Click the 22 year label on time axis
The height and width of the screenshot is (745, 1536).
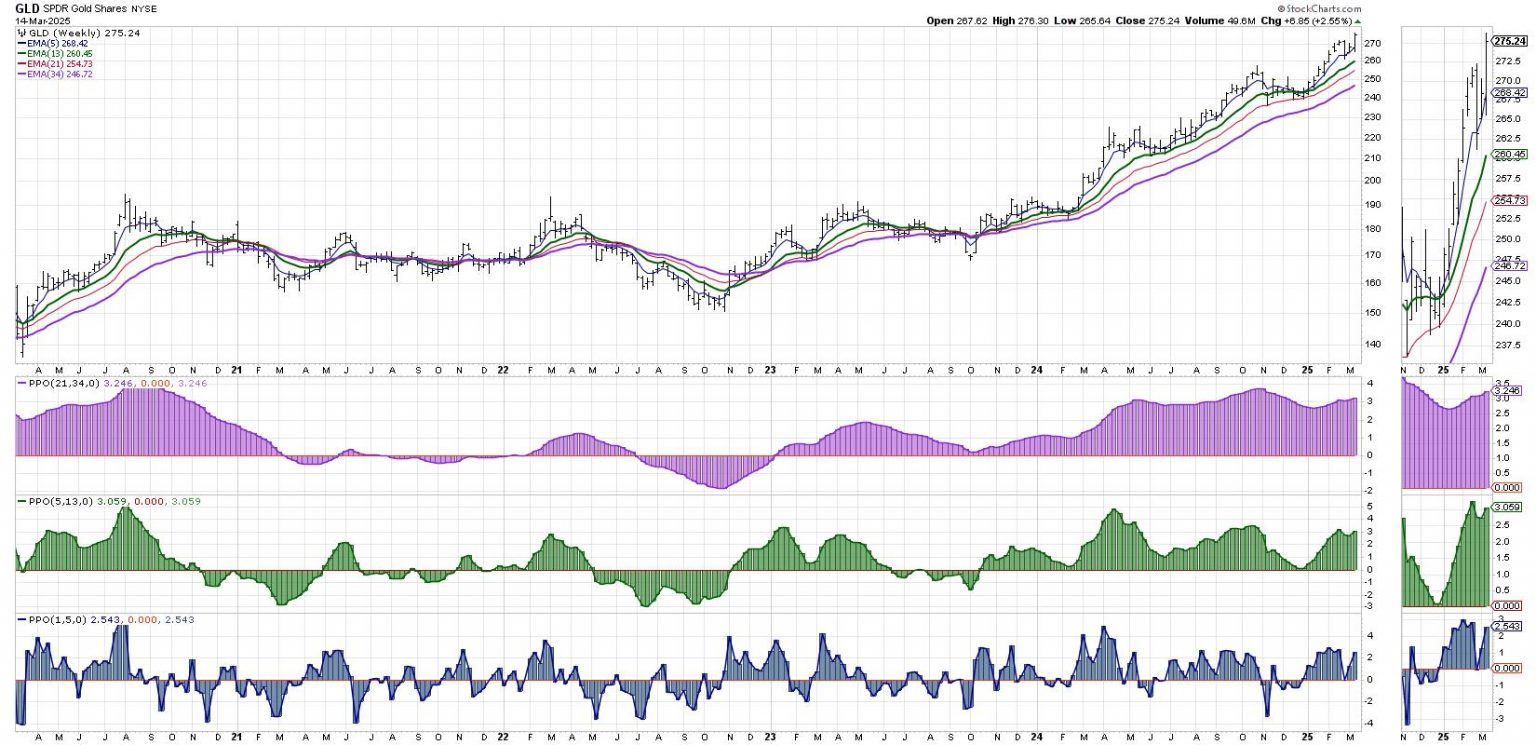[x=502, y=368]
